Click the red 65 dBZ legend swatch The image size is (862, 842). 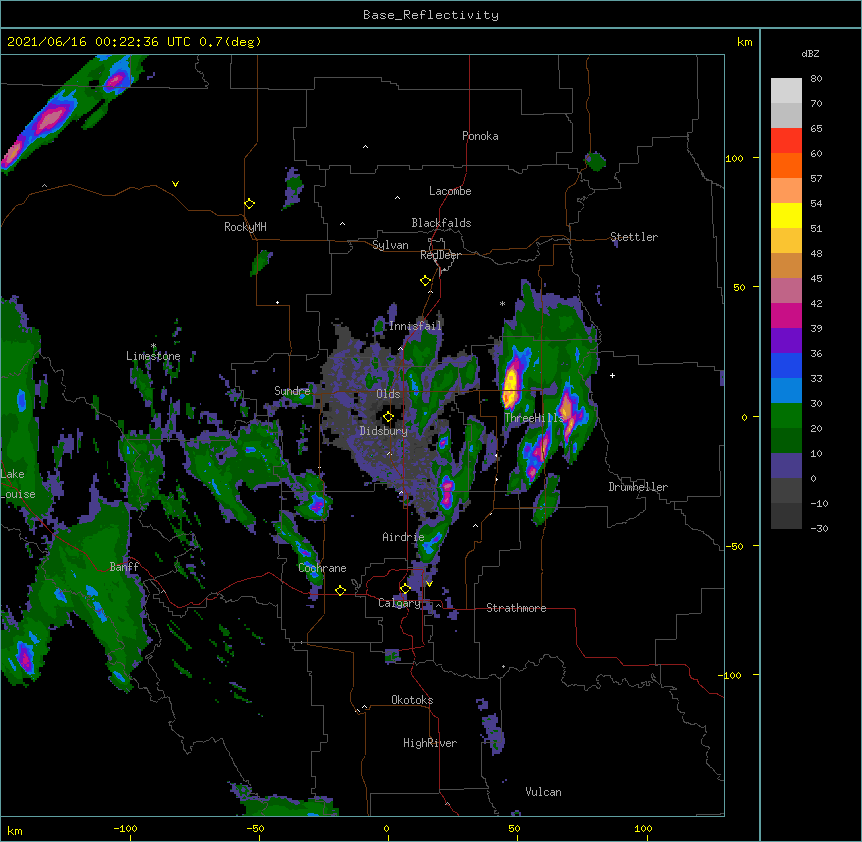click(x=786, y=141)
